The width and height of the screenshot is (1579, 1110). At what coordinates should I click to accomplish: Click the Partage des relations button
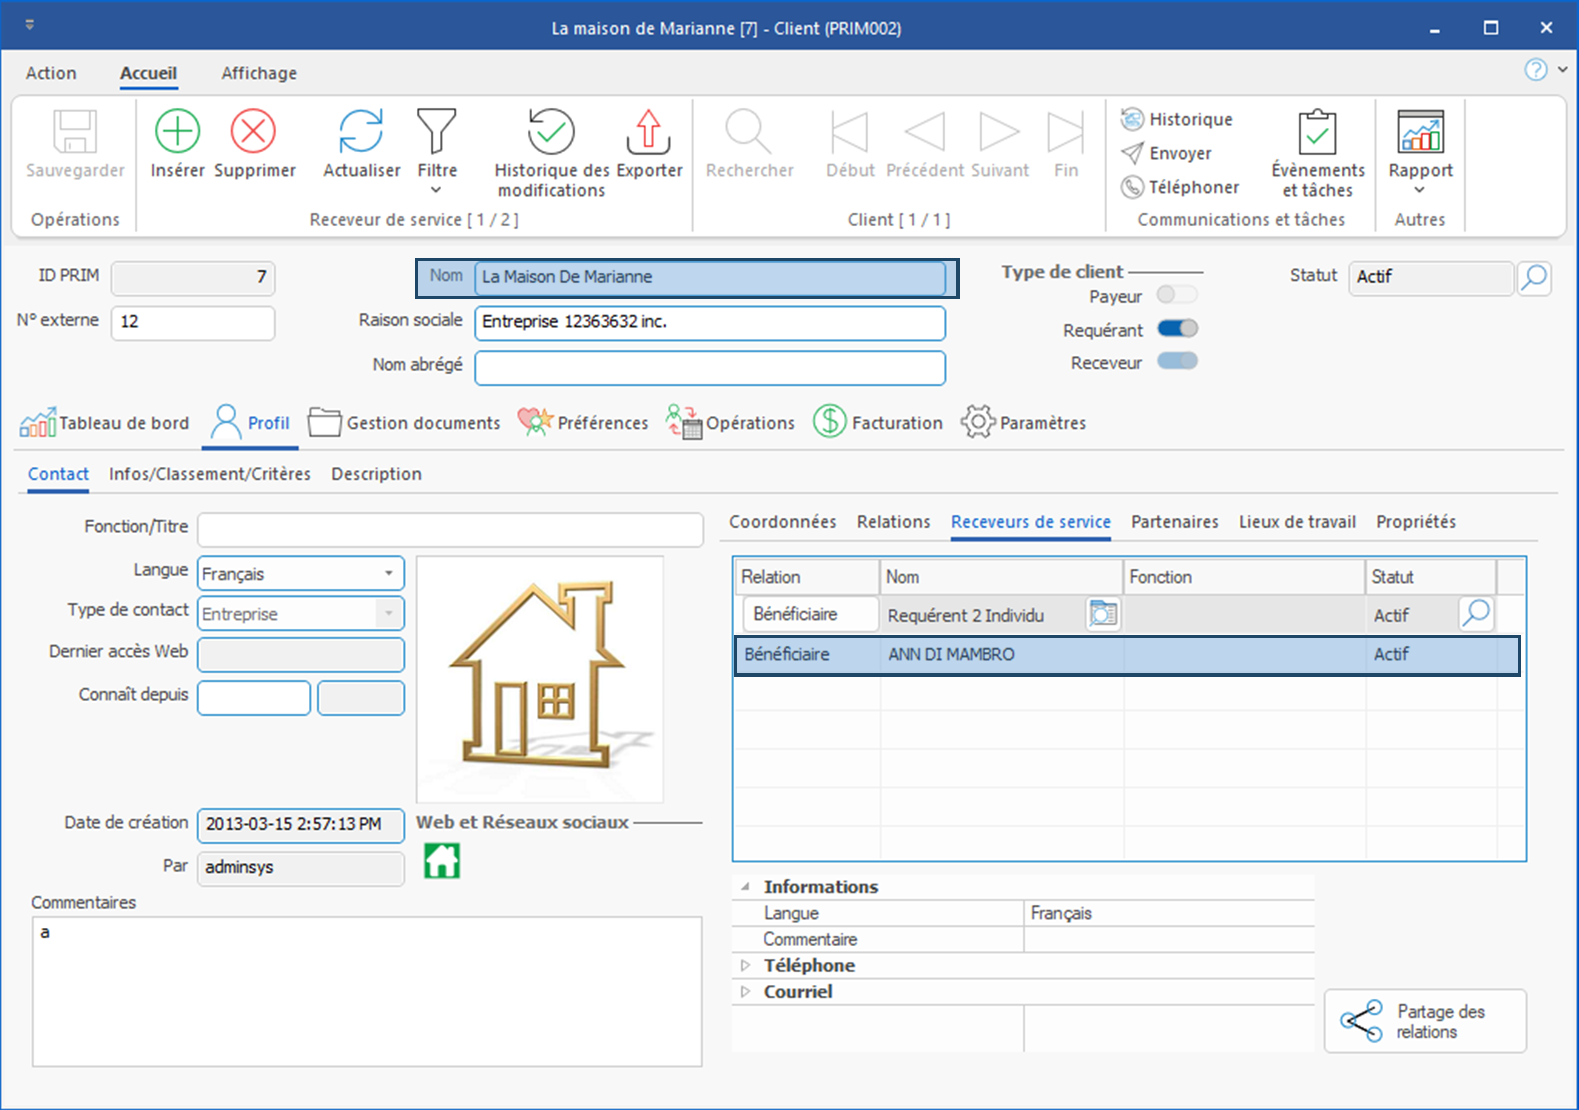tap(1425, 1021)
